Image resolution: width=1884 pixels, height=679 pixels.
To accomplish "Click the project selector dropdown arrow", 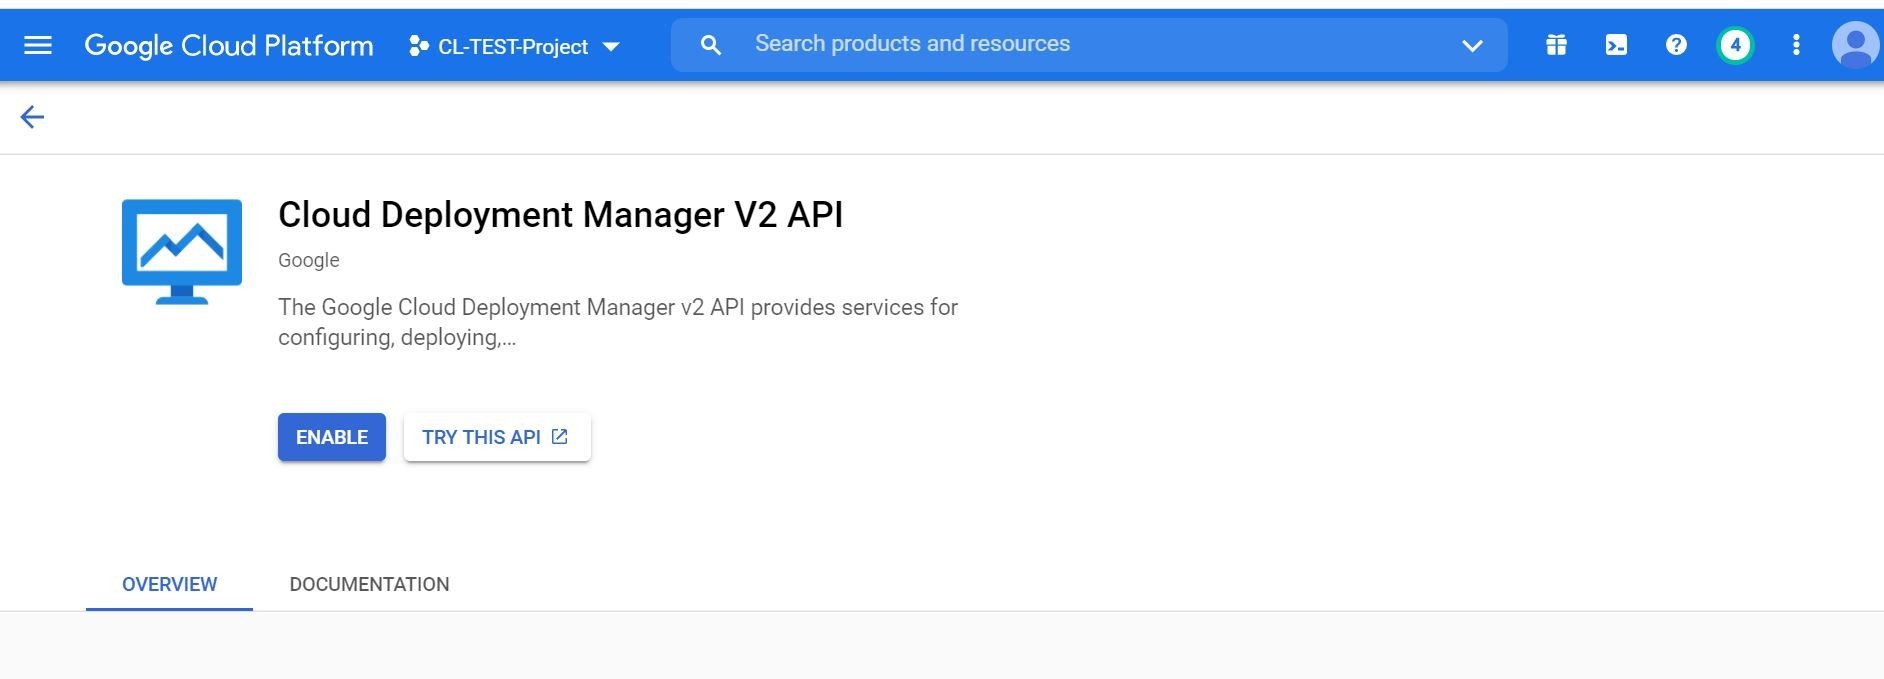I will point(611,47).
